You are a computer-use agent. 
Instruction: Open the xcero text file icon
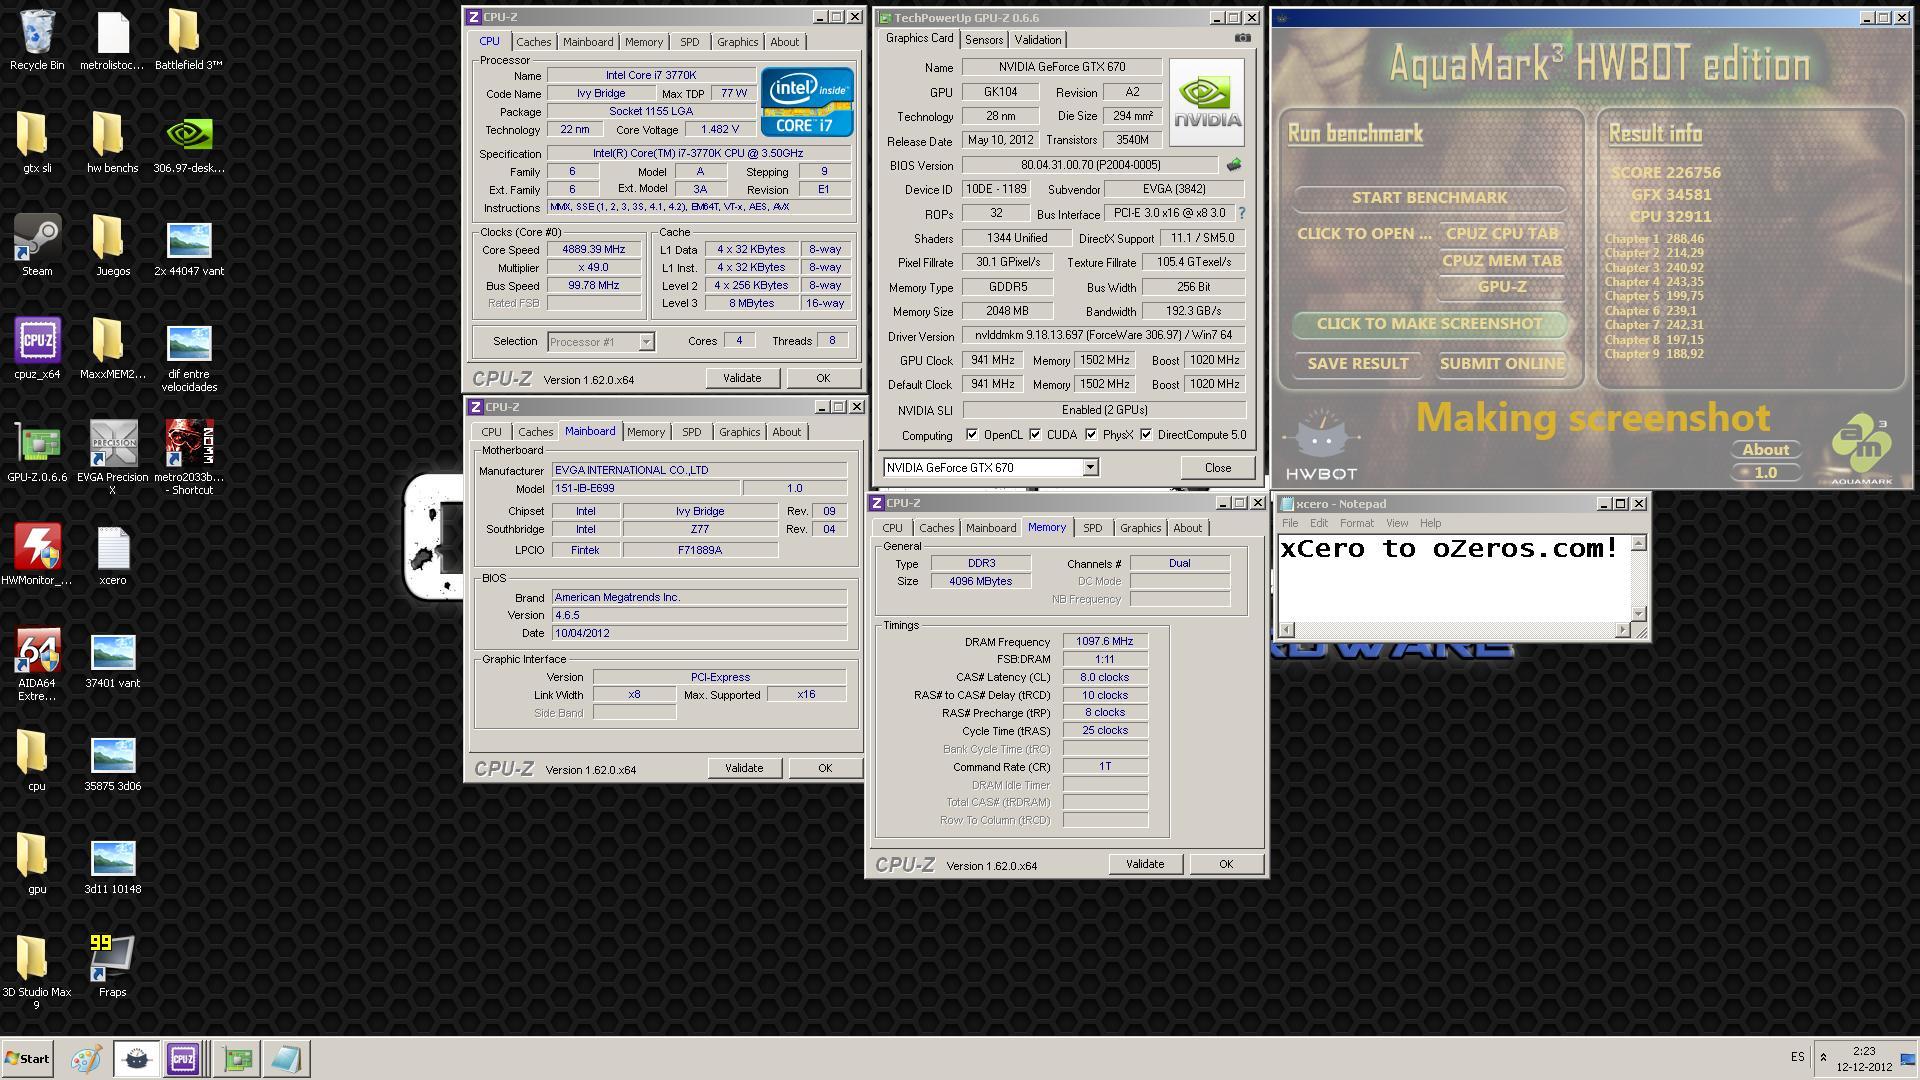coord(112,555)
